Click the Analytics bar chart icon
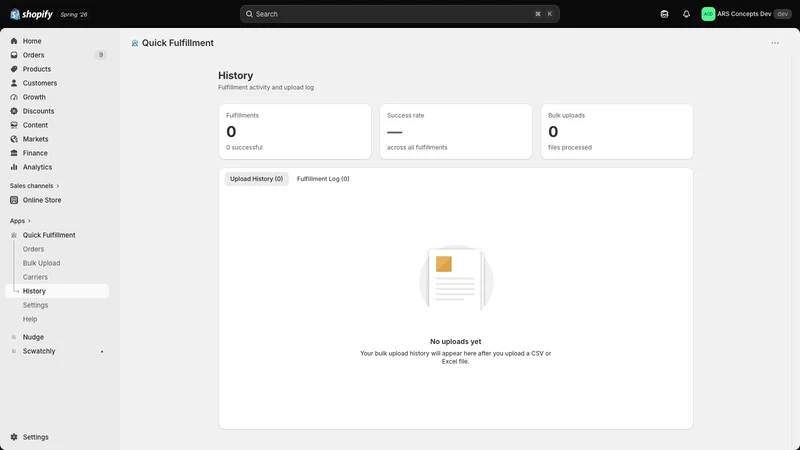Image resolution: width=800 pixels, height=450 pixels. pos(14,167)
